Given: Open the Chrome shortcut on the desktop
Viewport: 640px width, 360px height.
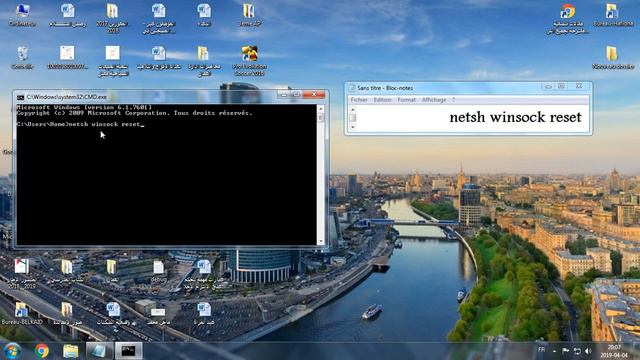Looking at the screenshot, I should [568, 18].
